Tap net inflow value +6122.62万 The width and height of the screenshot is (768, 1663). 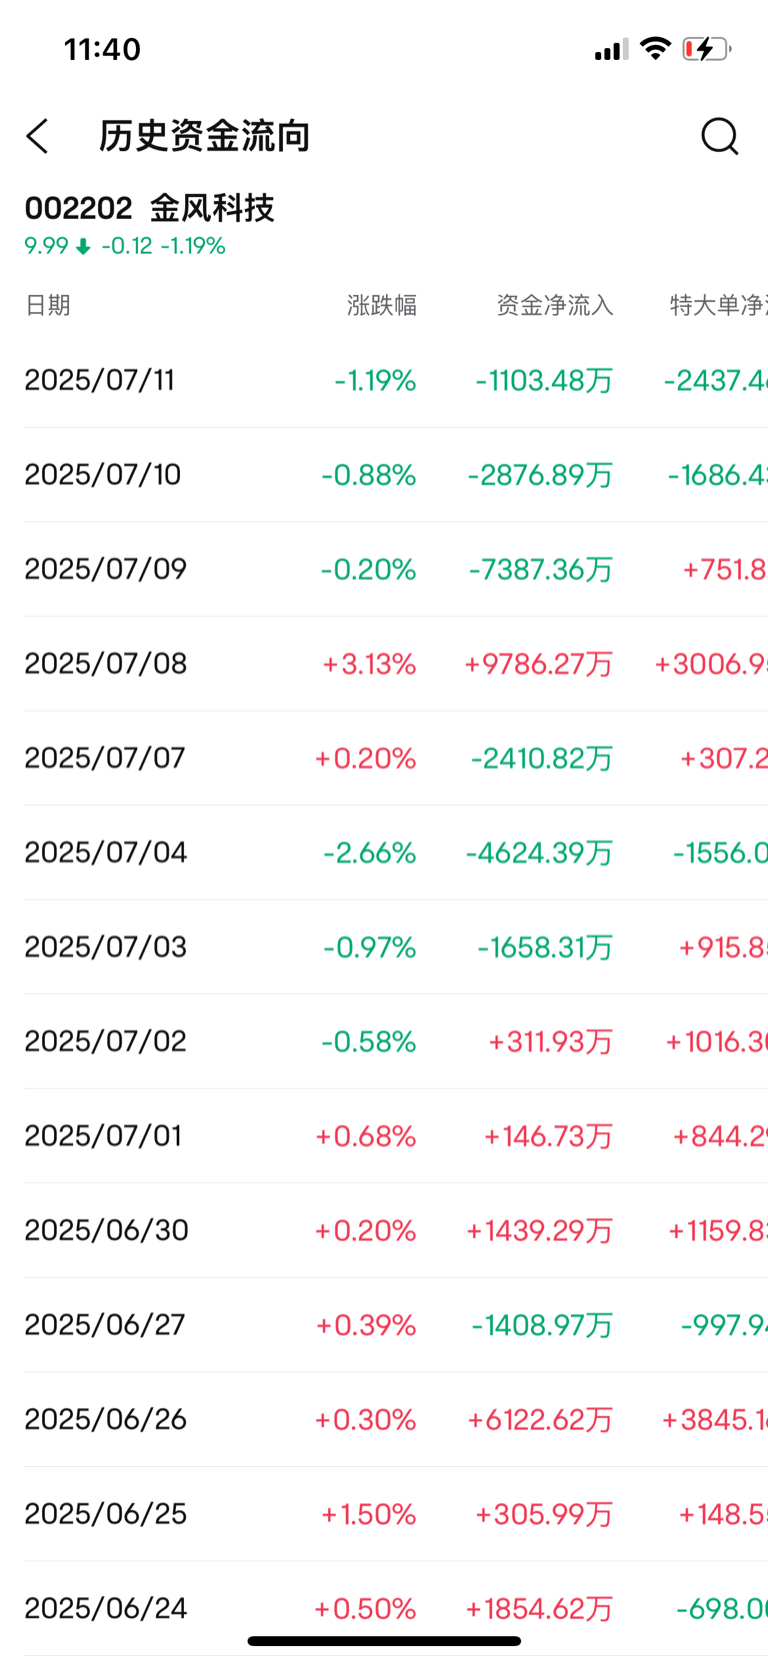[x=540, y=1419]
